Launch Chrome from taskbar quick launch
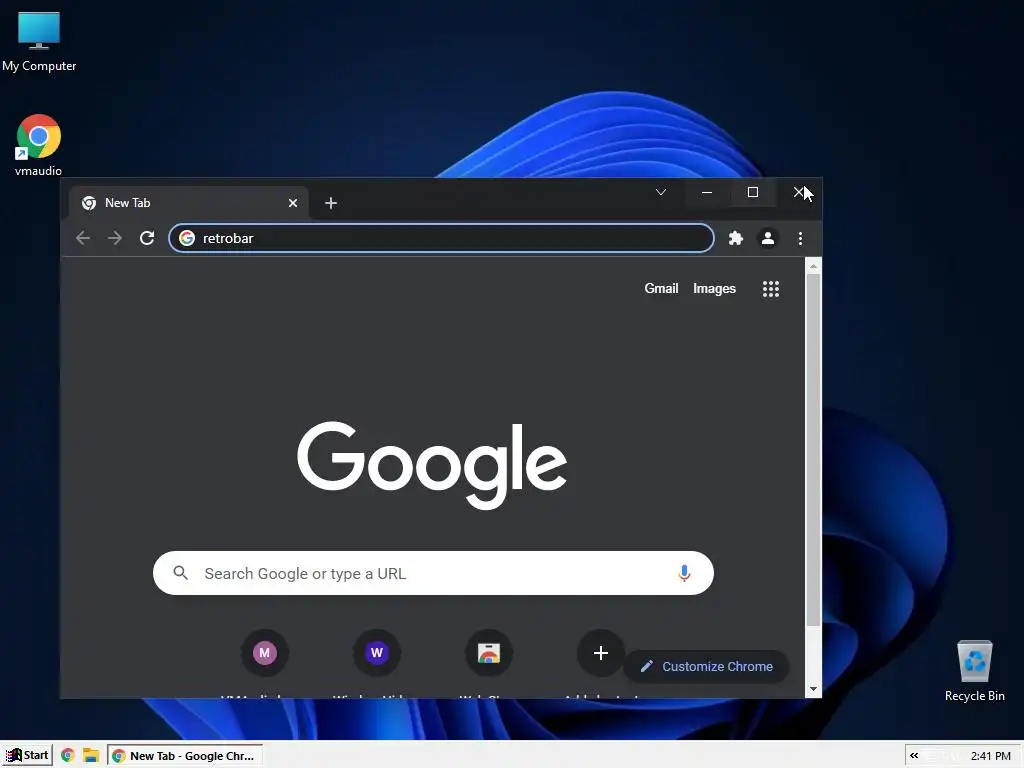The image size is (1024, 768). [x=67, y=756]
